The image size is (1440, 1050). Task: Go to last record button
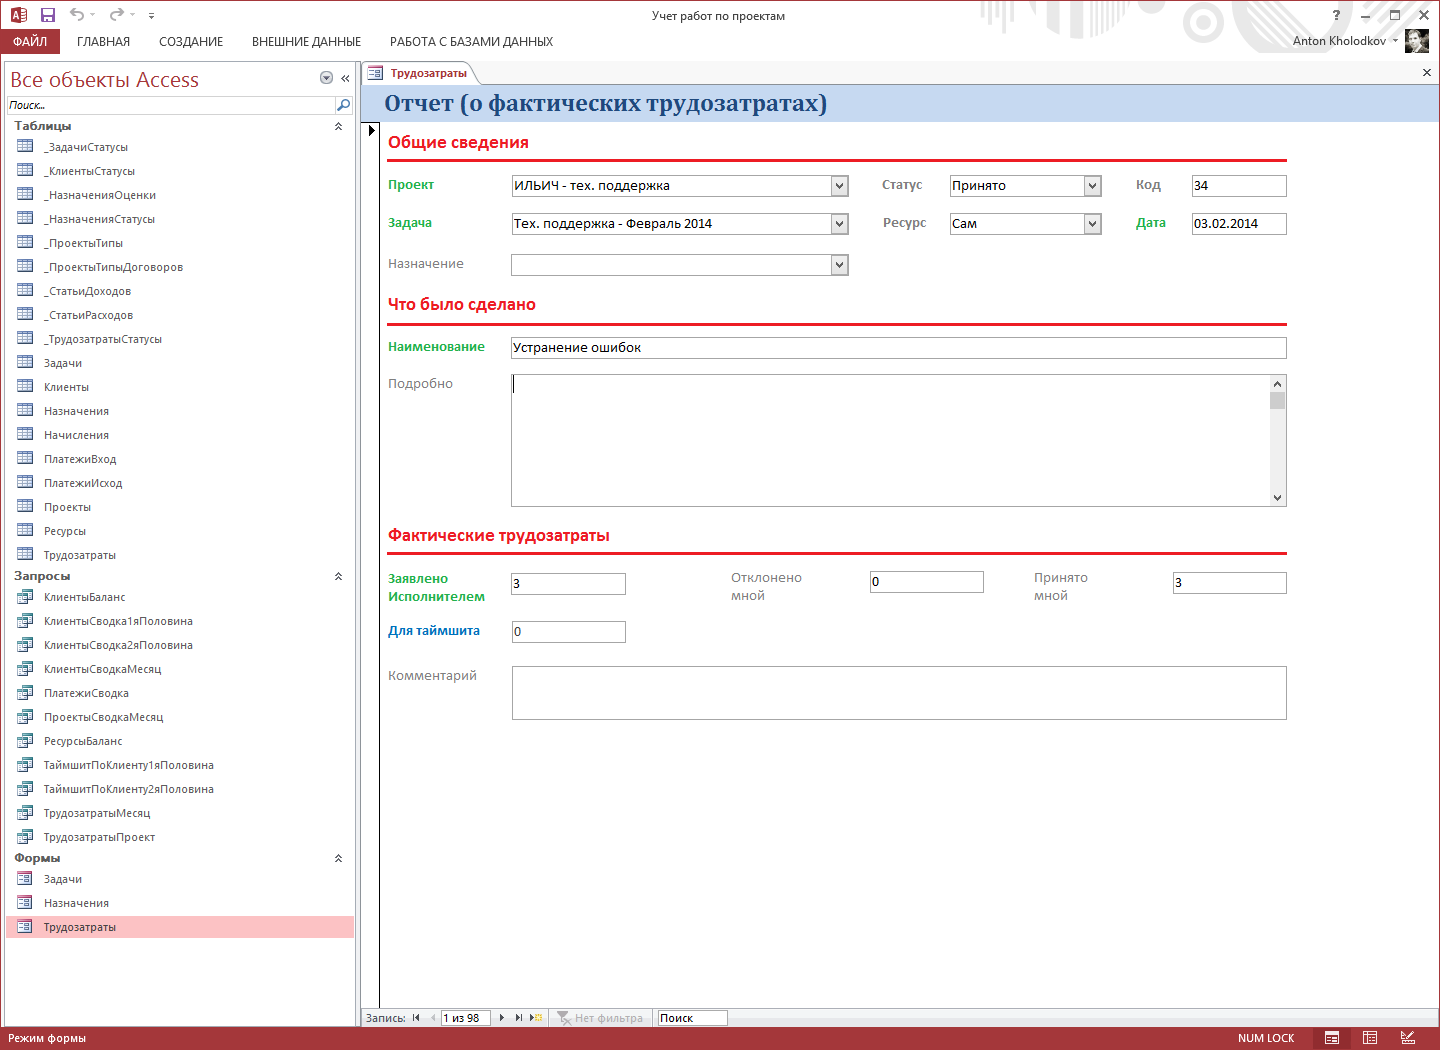click(x=518, y=1018)
